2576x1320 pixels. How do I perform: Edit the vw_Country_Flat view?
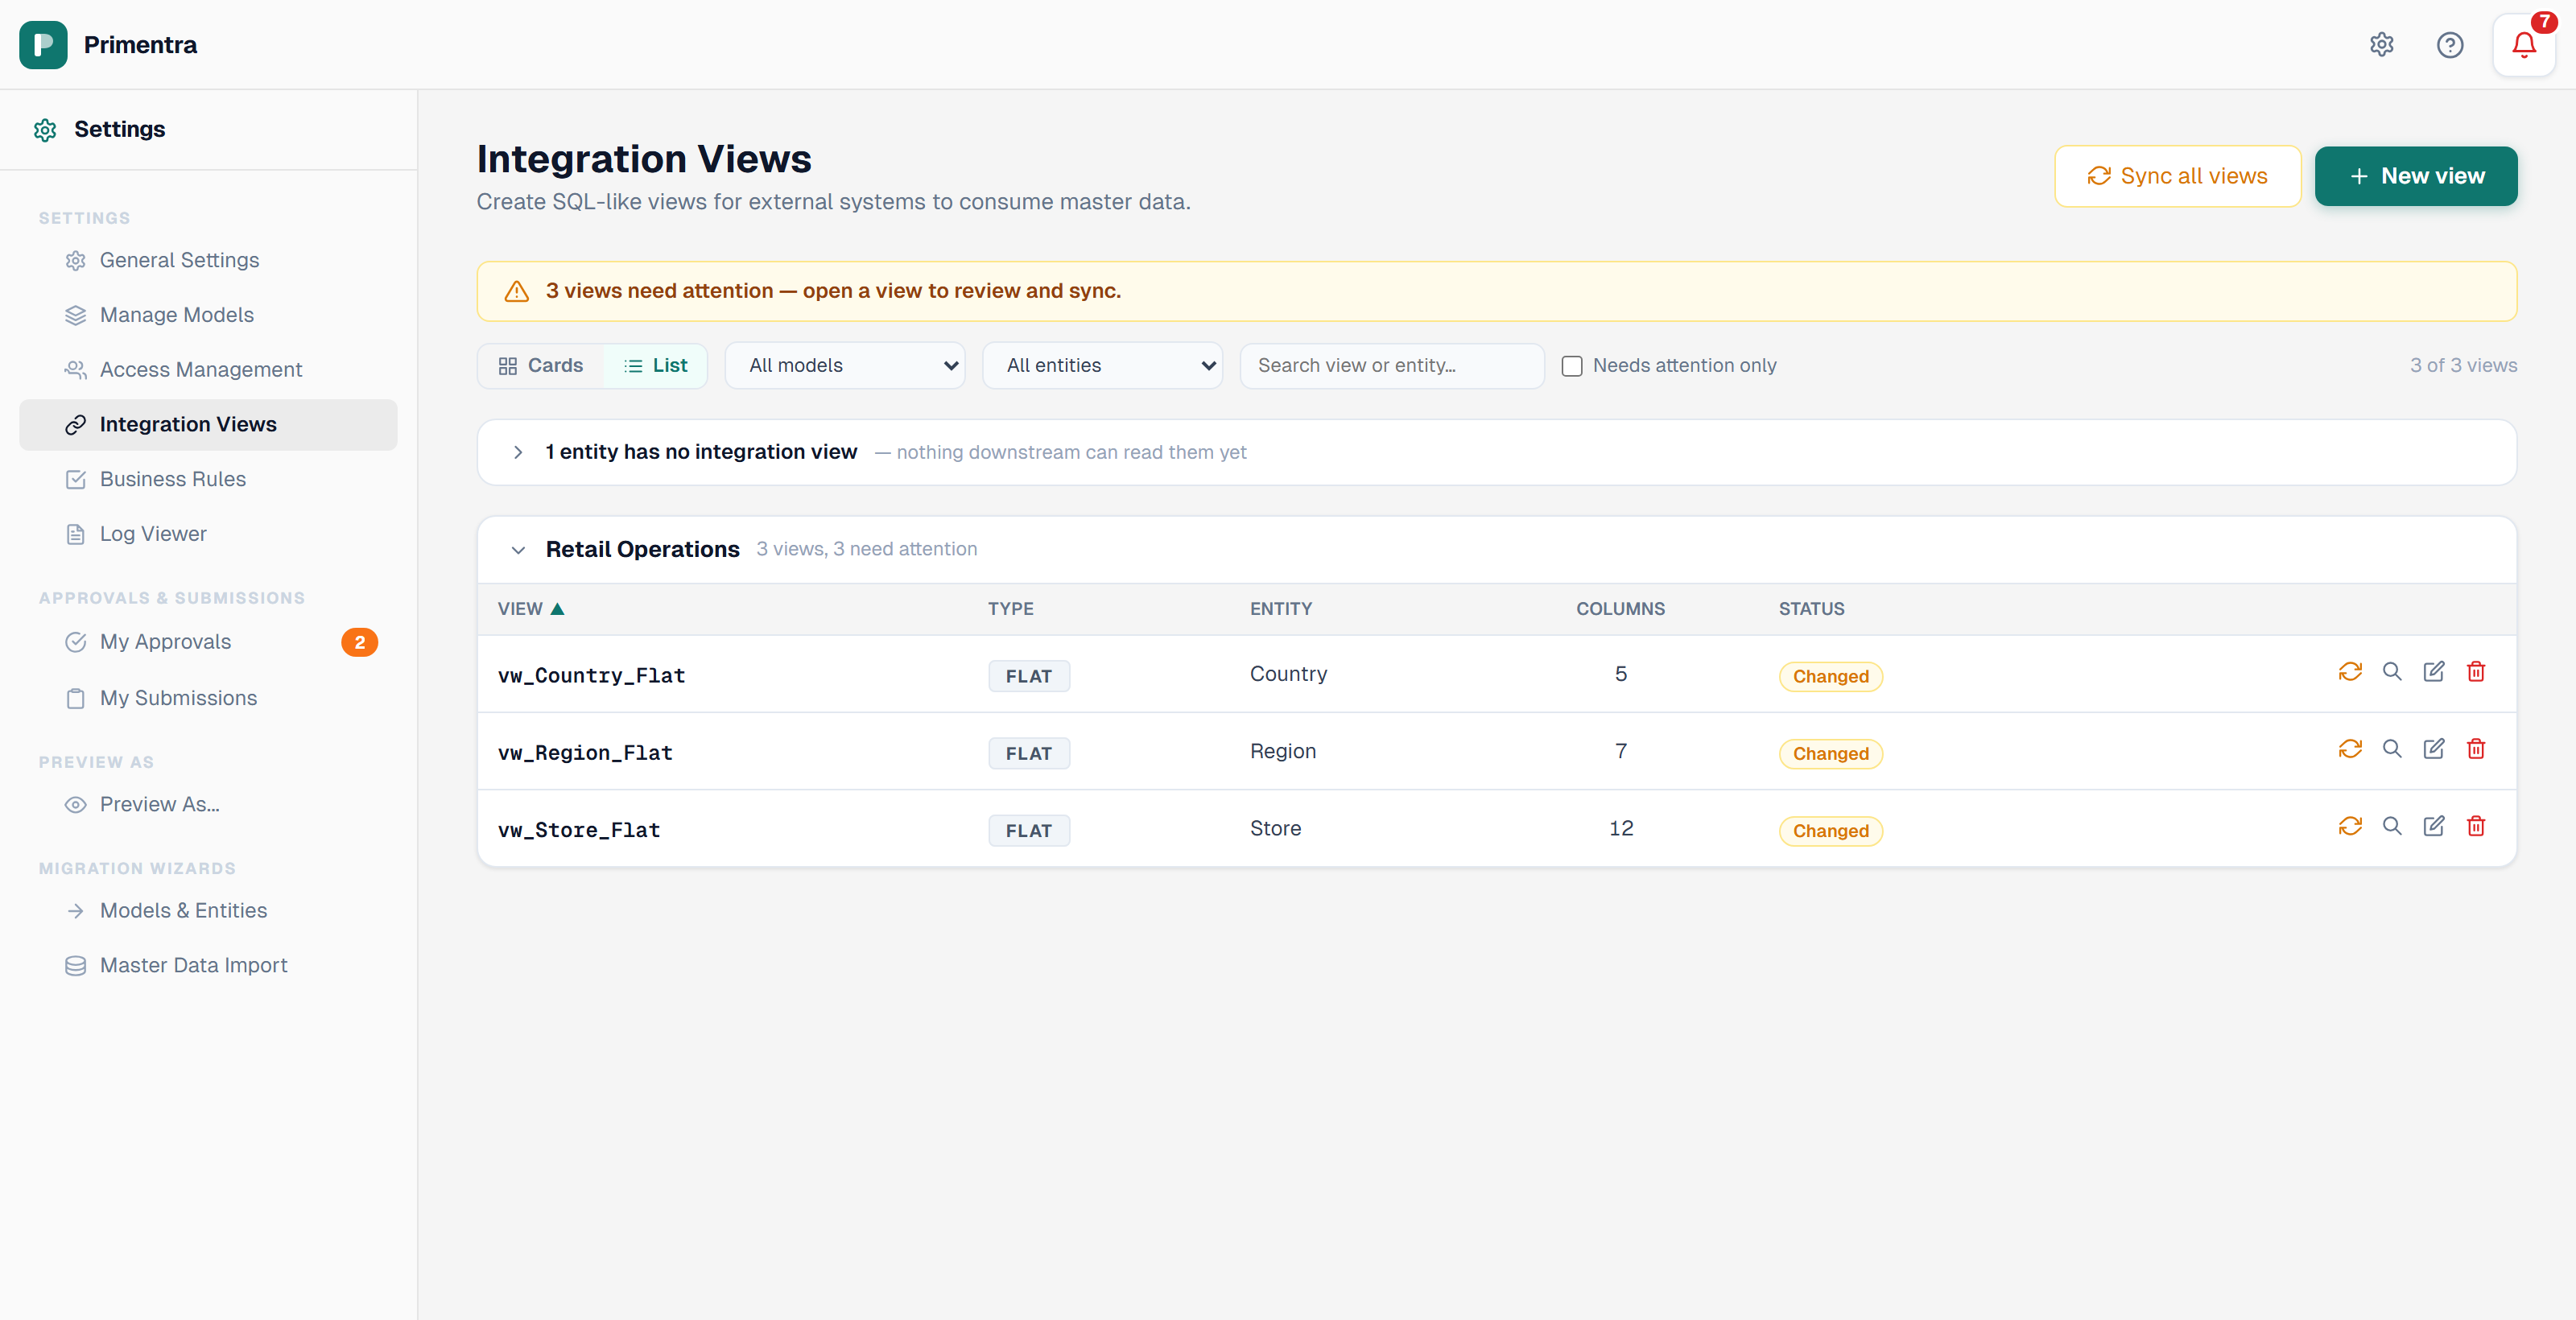[x=2434, y=672]
